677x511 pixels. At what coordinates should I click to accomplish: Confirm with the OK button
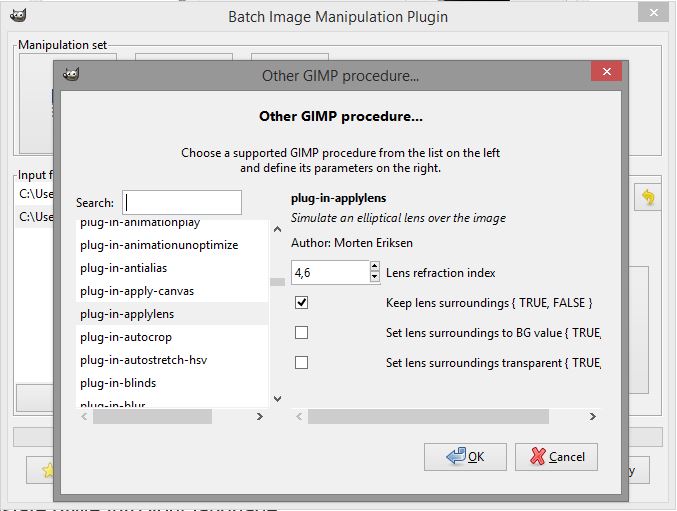[x=465, y=457]
